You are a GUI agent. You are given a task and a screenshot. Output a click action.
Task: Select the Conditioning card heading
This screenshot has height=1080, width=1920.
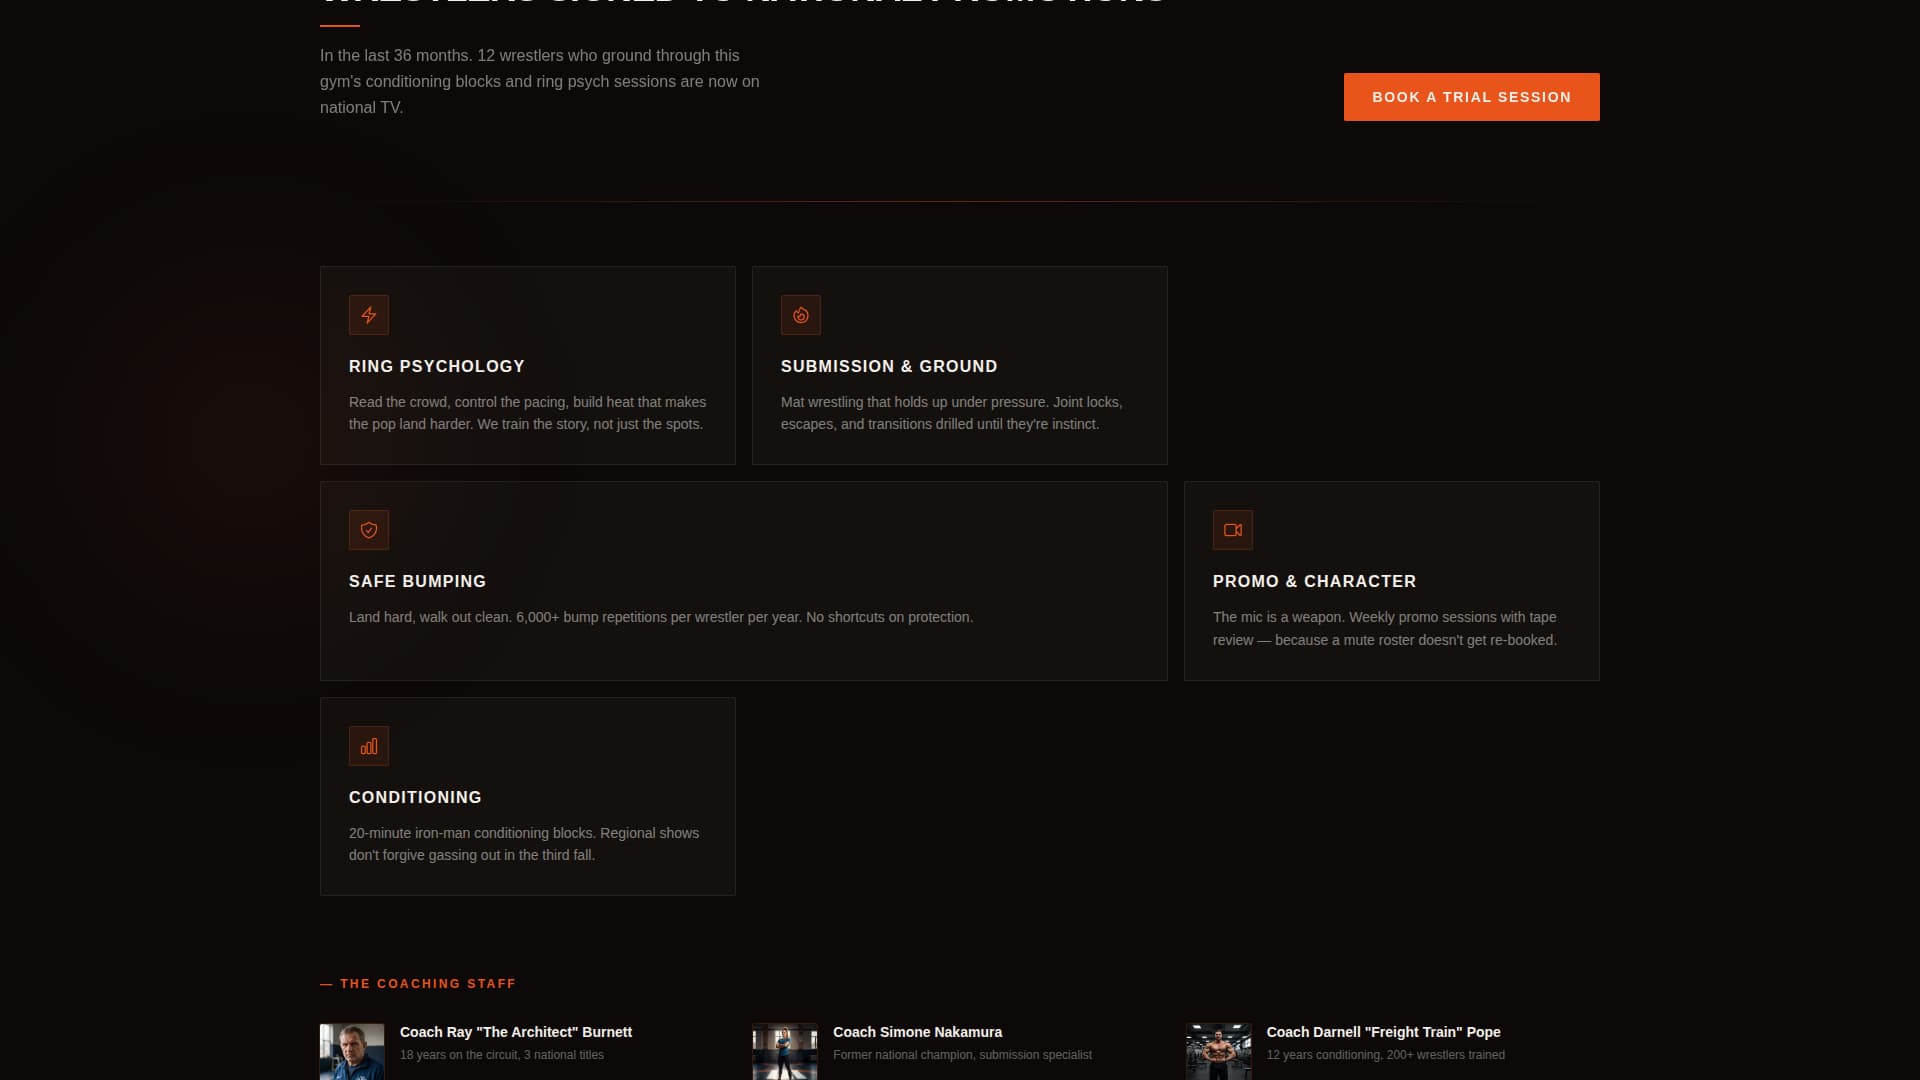click(x=415, y=797)
